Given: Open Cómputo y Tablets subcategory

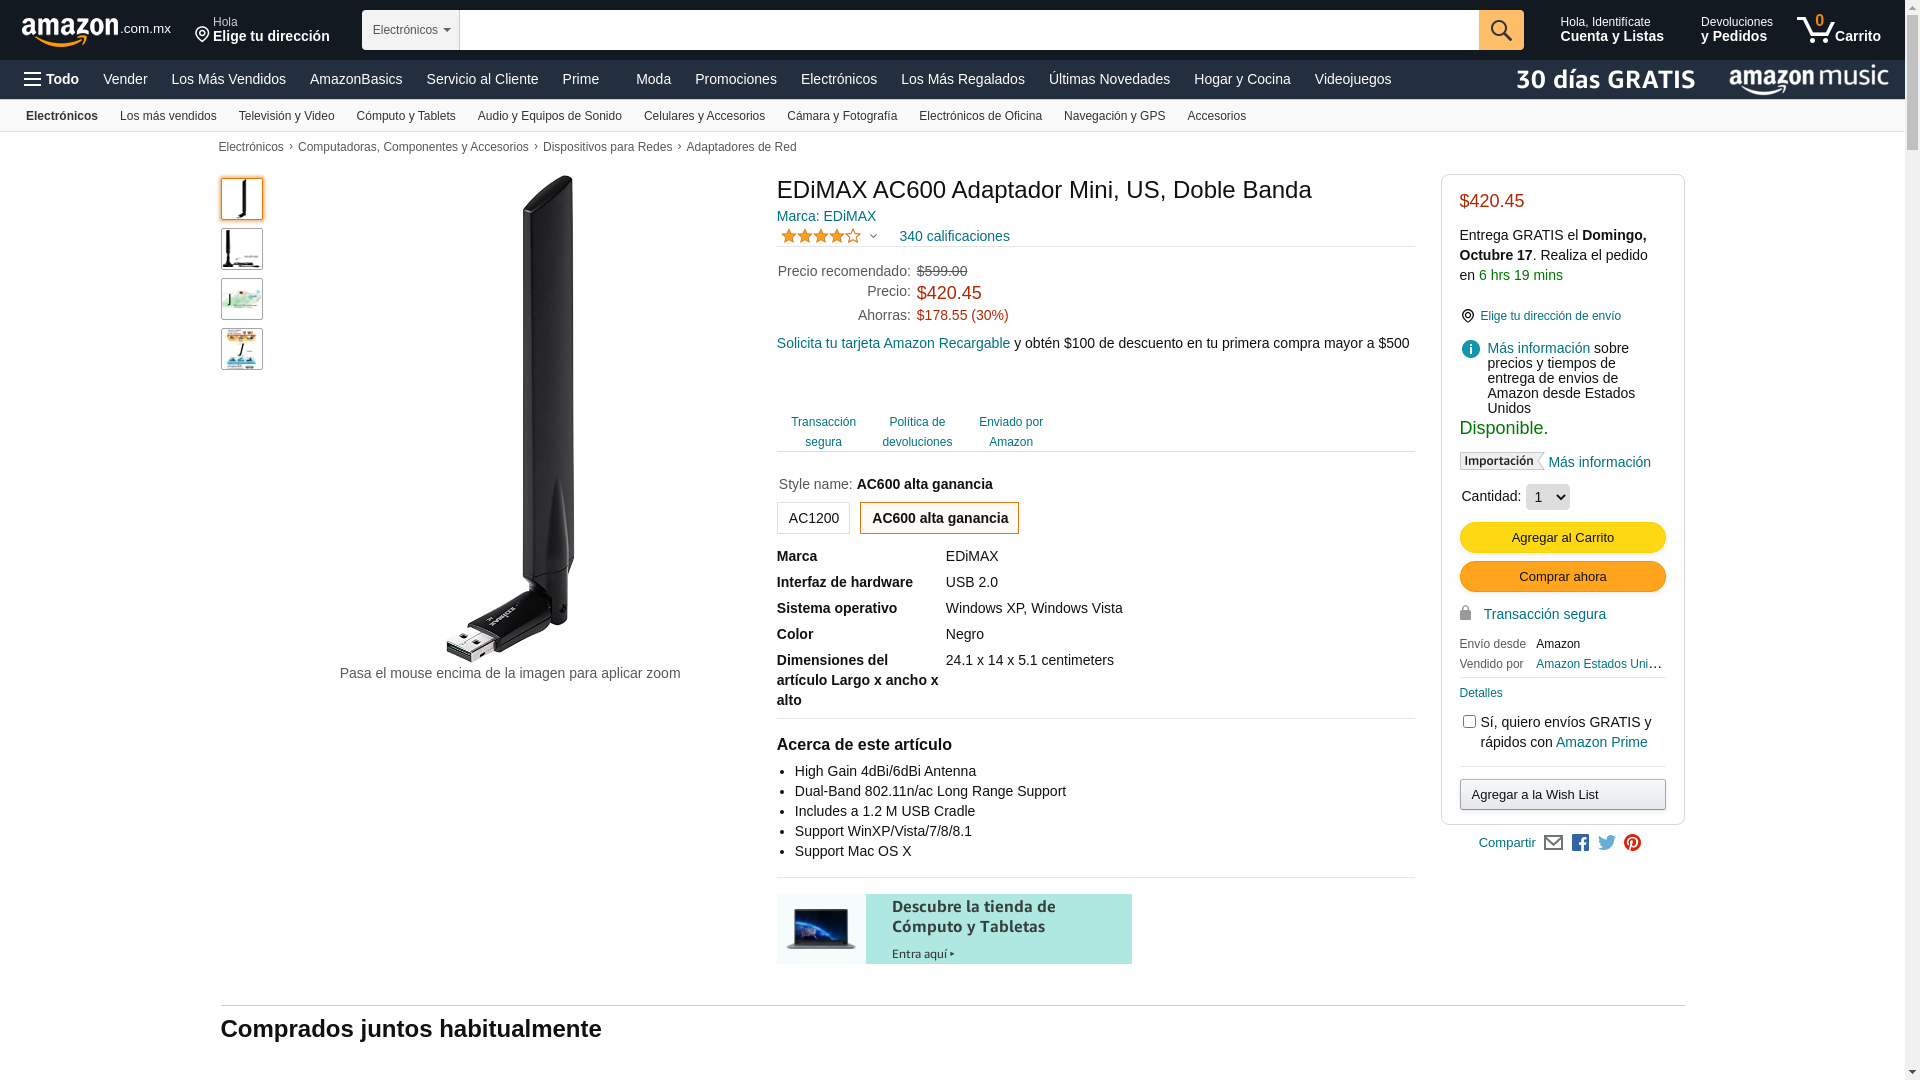Looking at the screenshot, I should coord(406,116).
